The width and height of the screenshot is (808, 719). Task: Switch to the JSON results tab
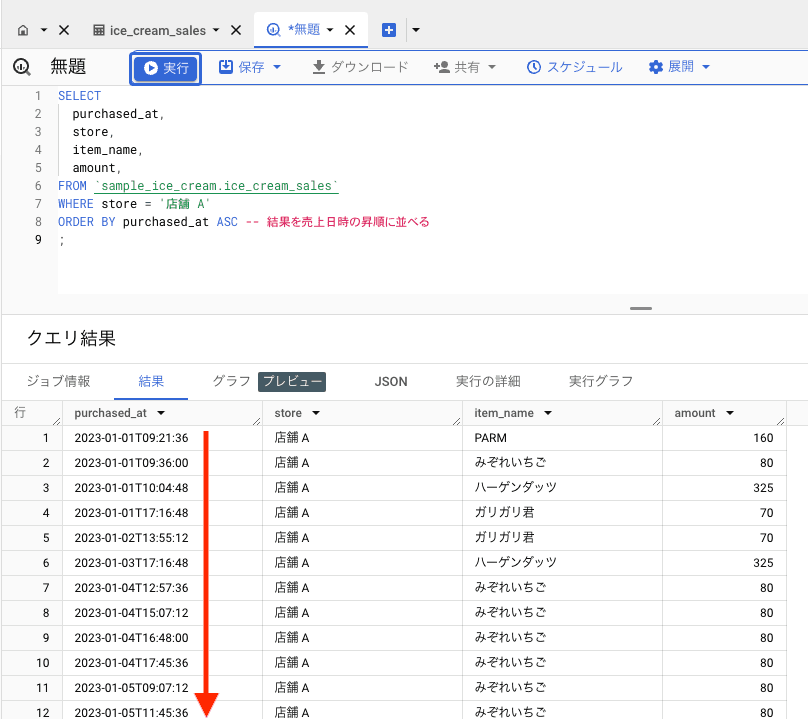pyautogui.click(x=390, y=381)
